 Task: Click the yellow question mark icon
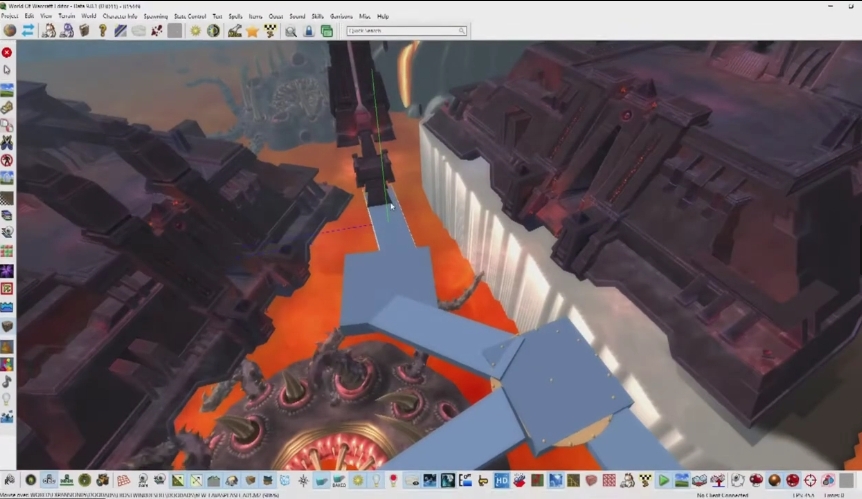tap(102, 31)
